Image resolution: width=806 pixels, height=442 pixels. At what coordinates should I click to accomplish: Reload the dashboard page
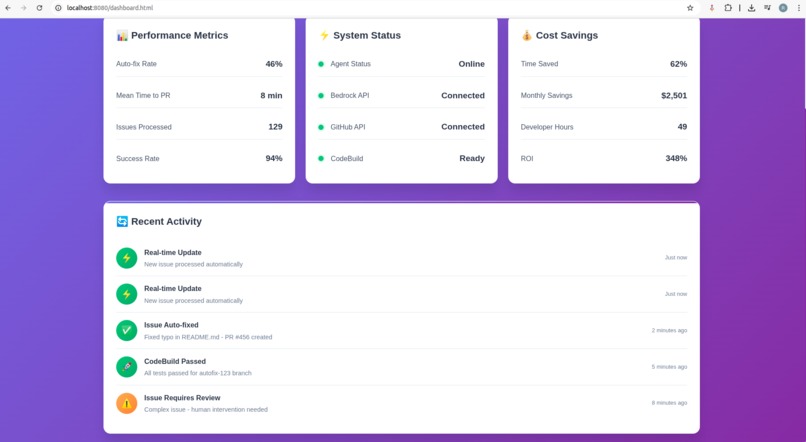[x=39, y=8]
